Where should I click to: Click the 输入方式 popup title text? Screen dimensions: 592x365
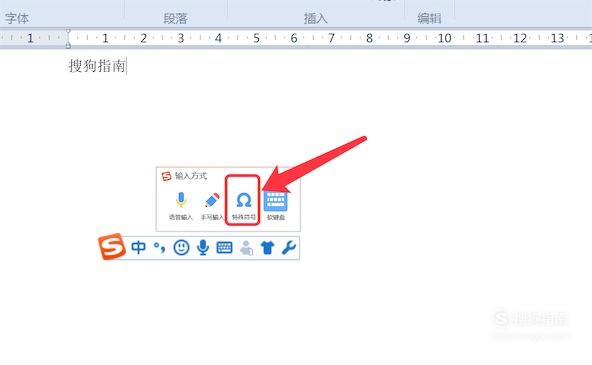191,176
